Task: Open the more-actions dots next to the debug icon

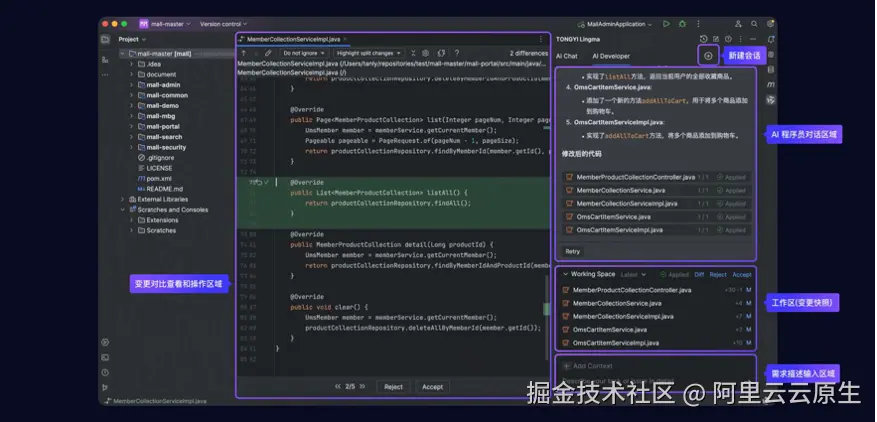Action: (698, 24)
